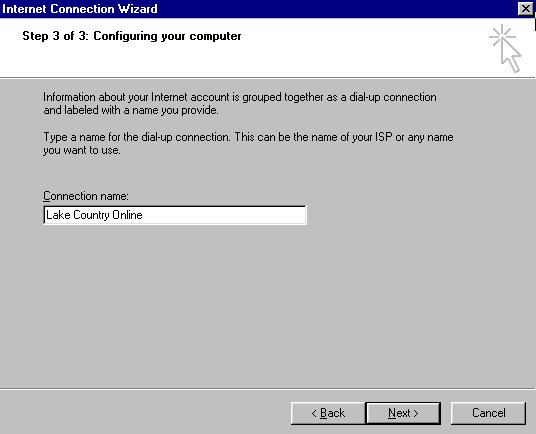Close the wizard with the X button
Image resolution: width=536 pixels, height=434 pixels.
click(x=525, y=9)
